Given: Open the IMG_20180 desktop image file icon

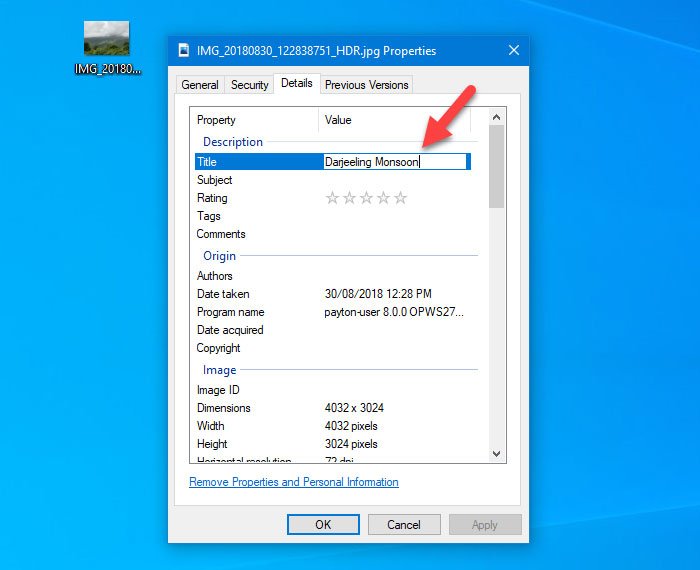Looking at the screenshot, I should click(107, 47).
